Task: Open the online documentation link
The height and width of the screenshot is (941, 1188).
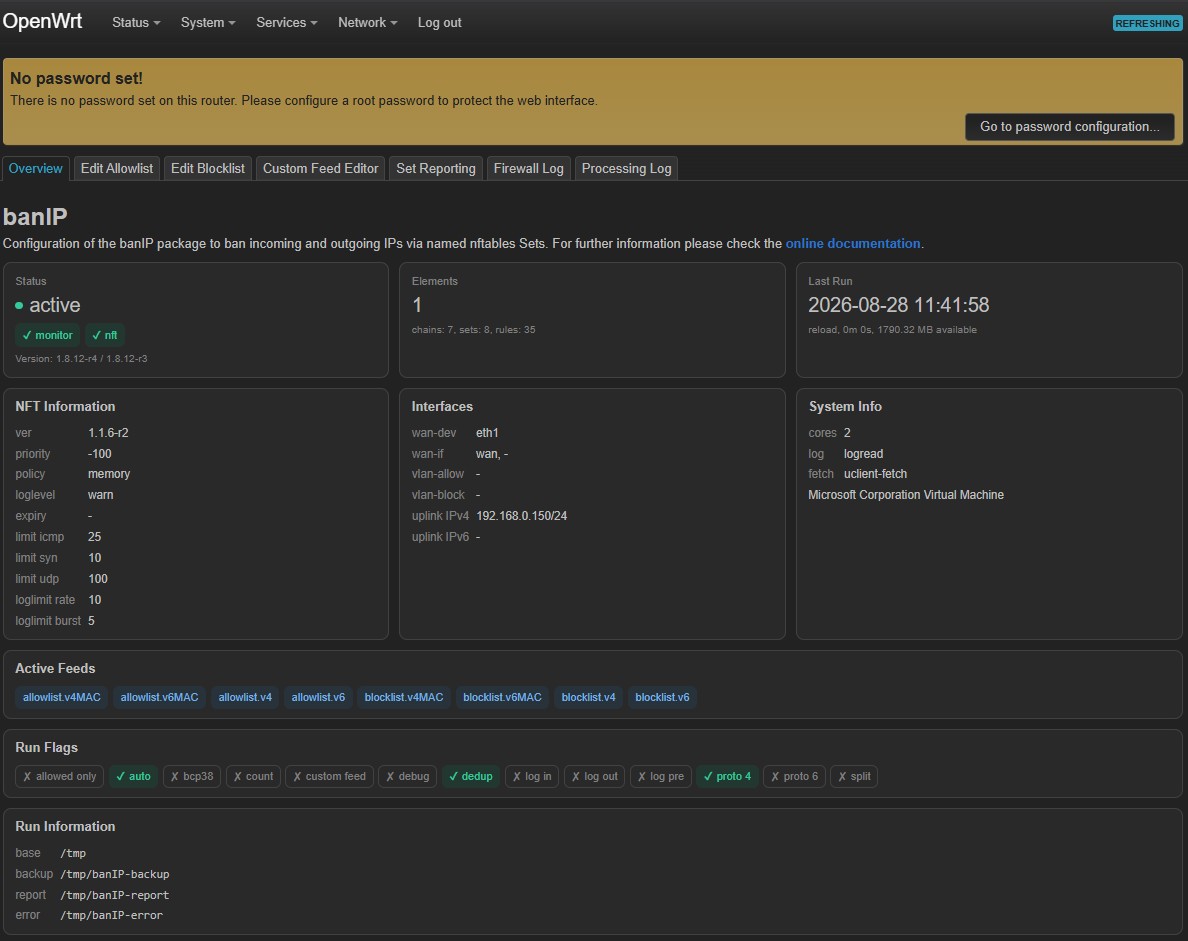Action: point(852,243)
